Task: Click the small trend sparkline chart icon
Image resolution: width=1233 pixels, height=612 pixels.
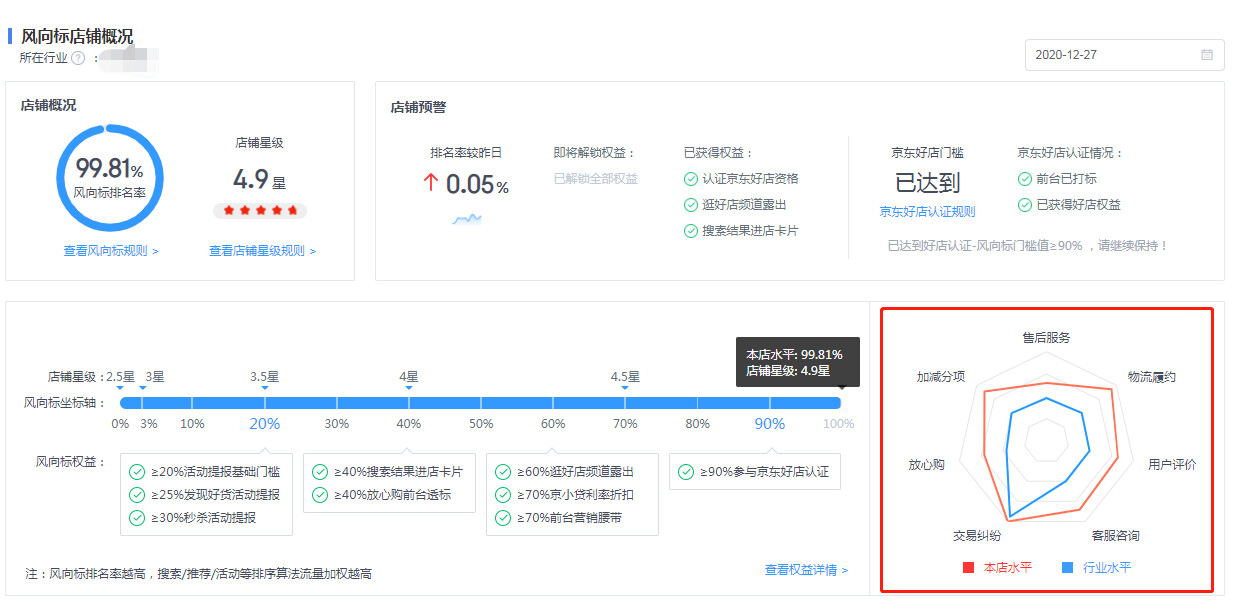Action: tap(466, 218)
